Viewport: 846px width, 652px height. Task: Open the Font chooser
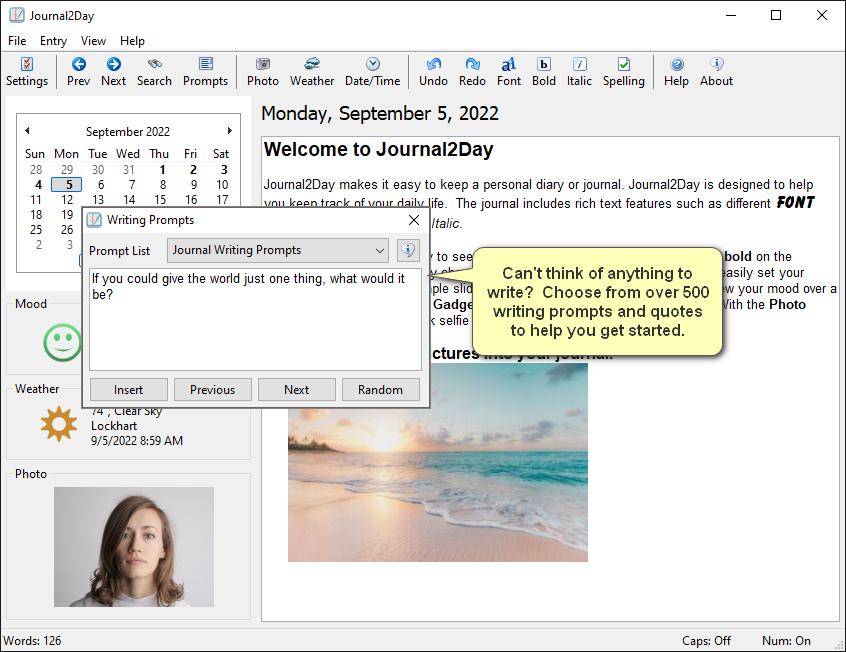pos(509,72)
